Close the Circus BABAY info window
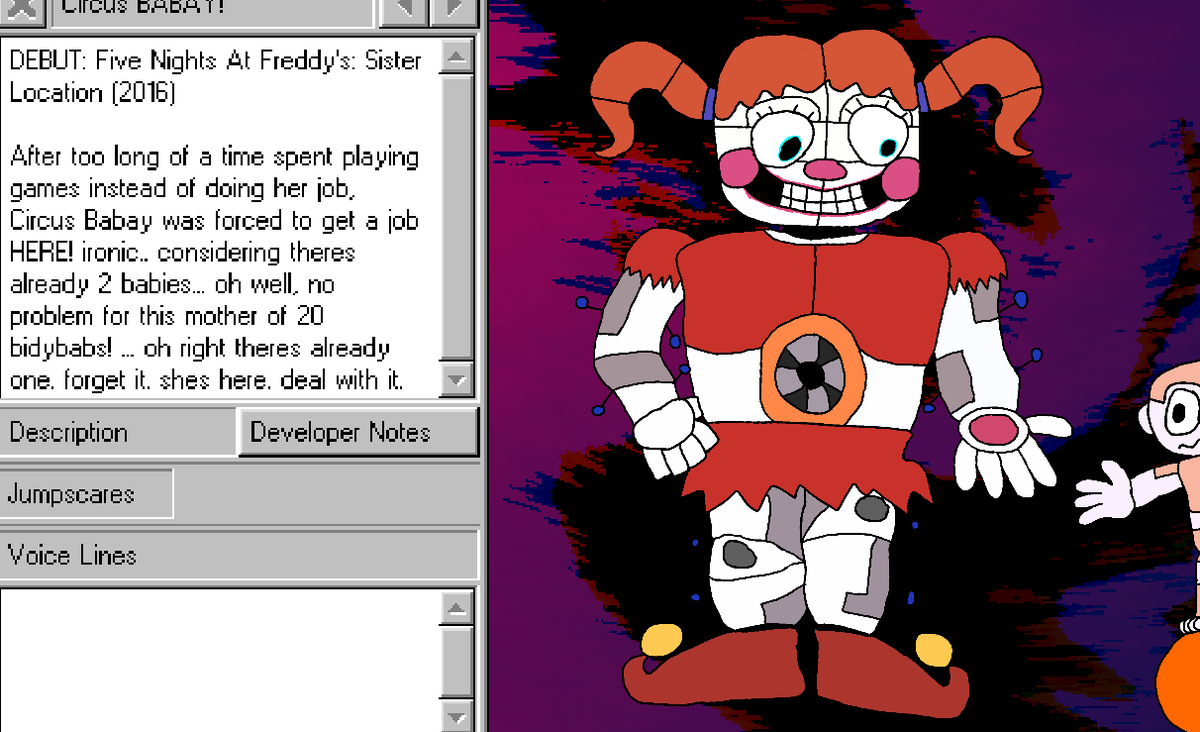The image size is (1200, 732). (21, 10)
